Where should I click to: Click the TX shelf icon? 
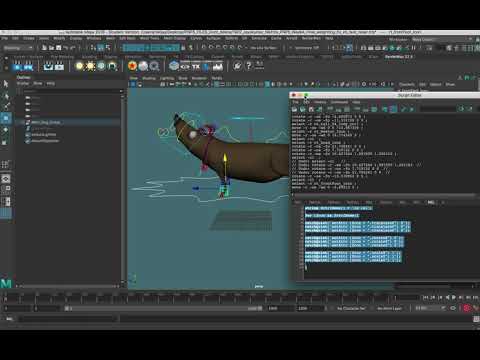click(x=196, y=66)
